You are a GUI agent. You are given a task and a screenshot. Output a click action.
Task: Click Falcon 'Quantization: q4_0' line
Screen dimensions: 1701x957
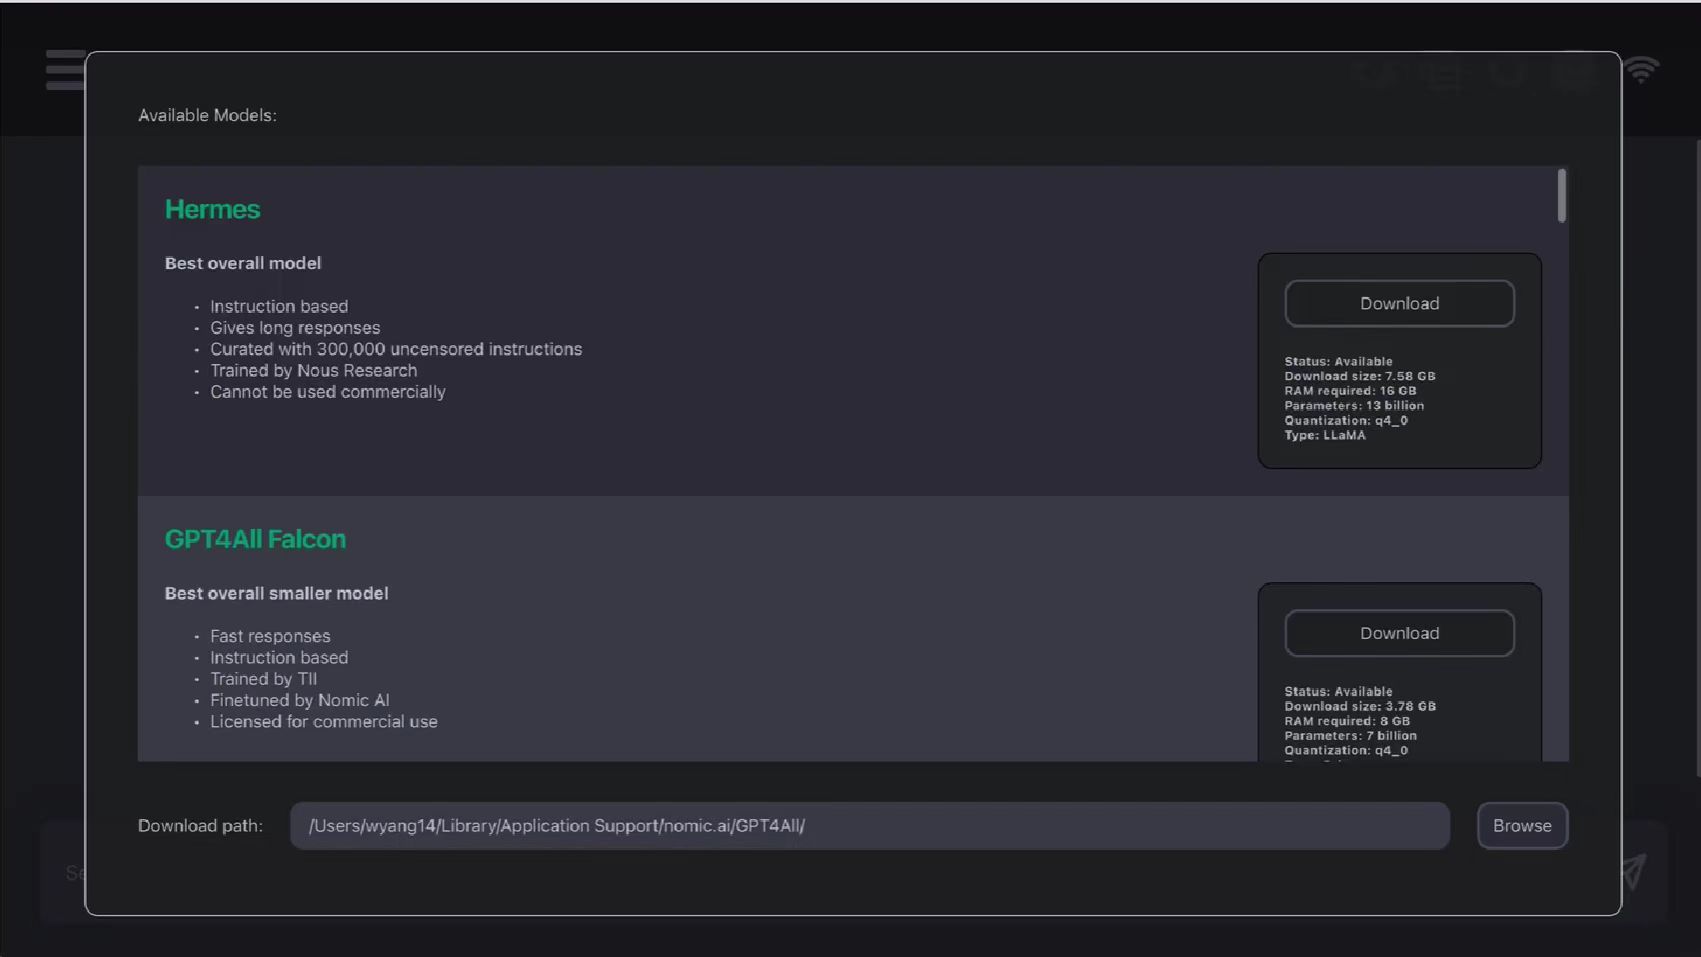click(x=1346, y=751)
